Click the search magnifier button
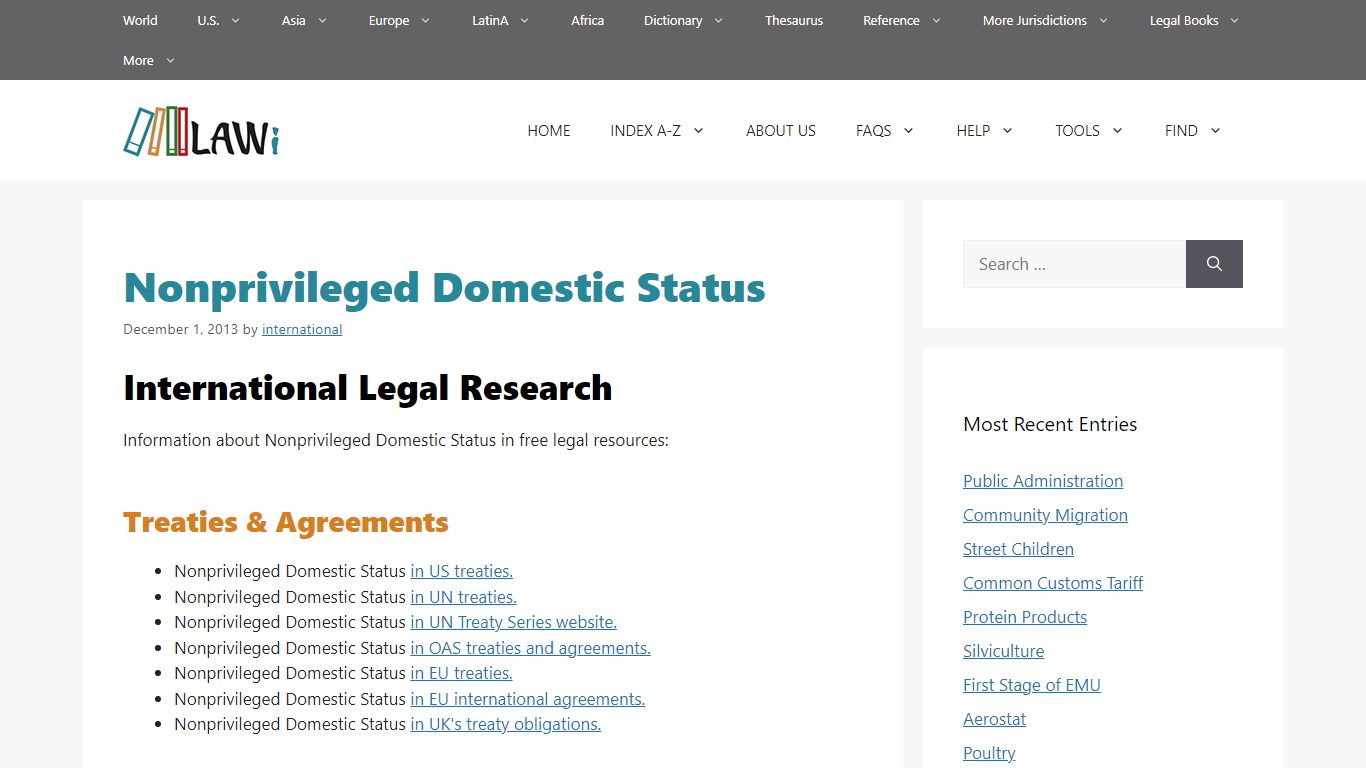Screen dimensions: 1366x768 [1214, 264]
